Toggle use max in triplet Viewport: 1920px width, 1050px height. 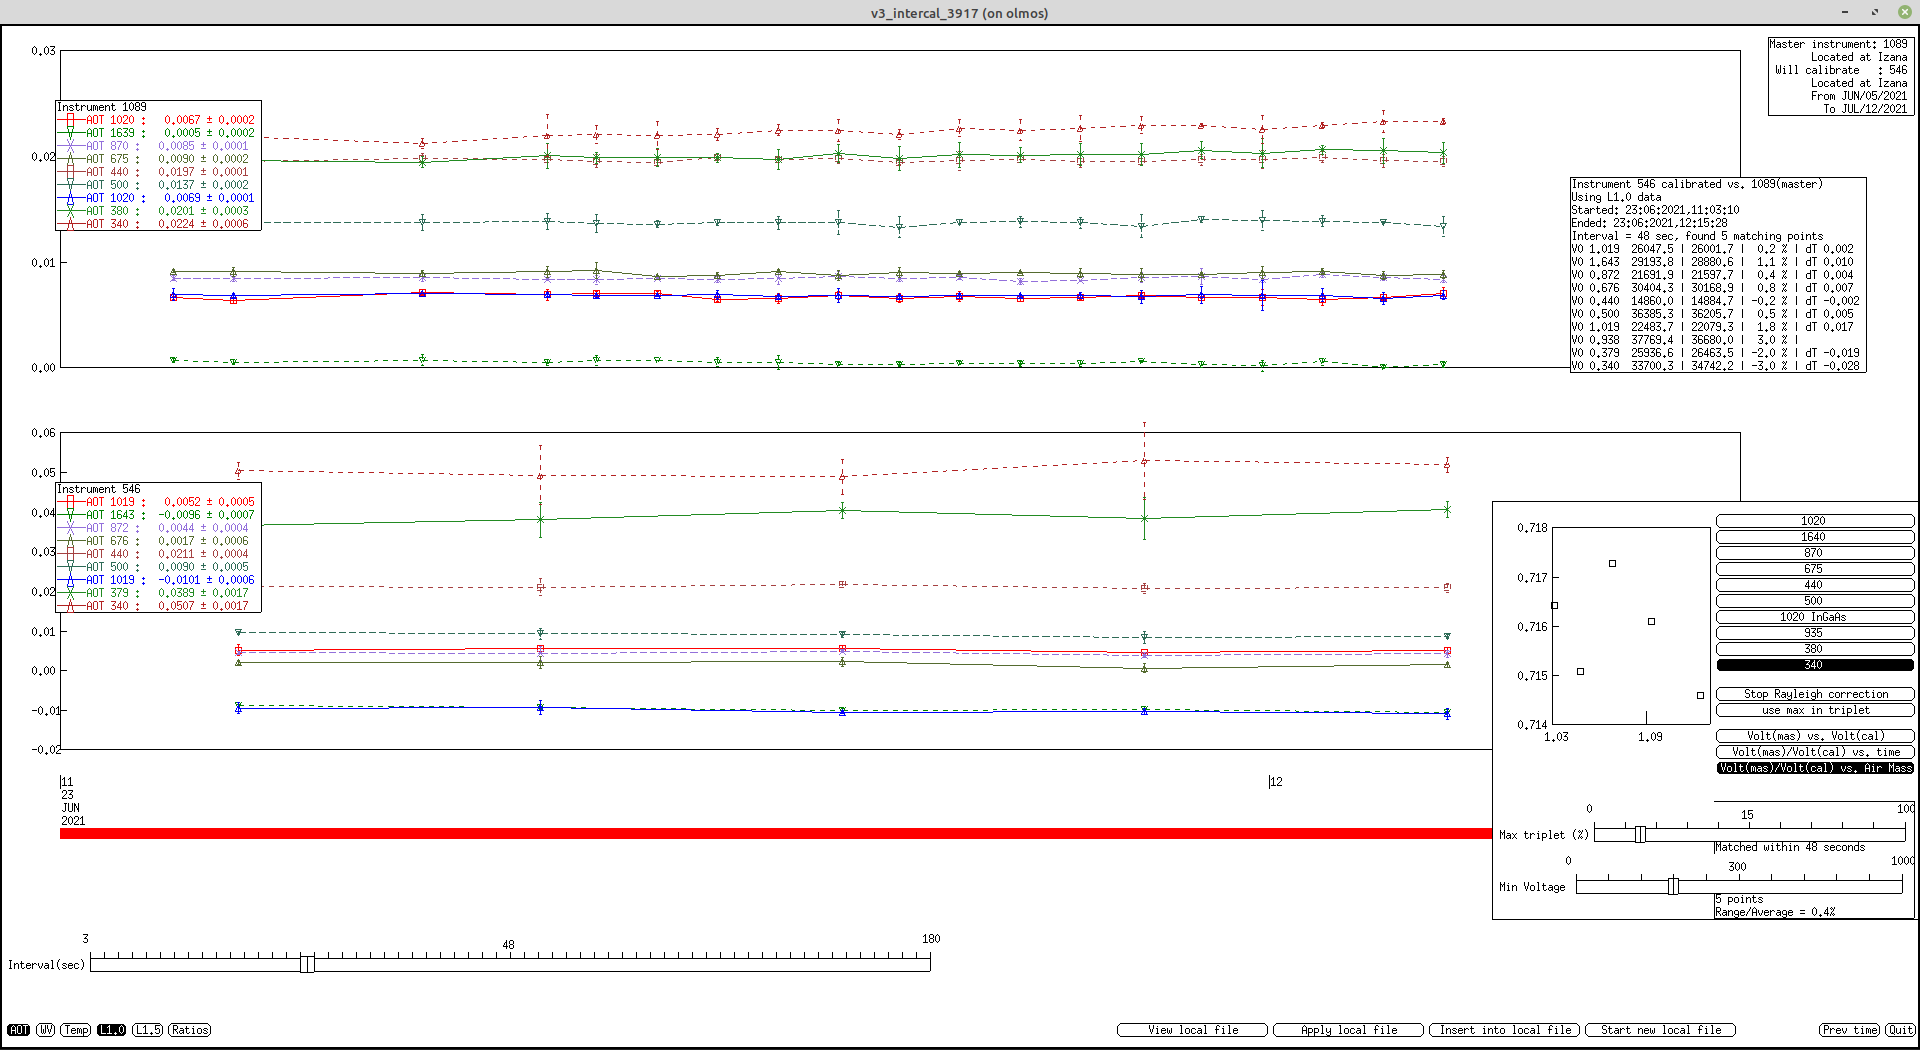(1814, 710)
